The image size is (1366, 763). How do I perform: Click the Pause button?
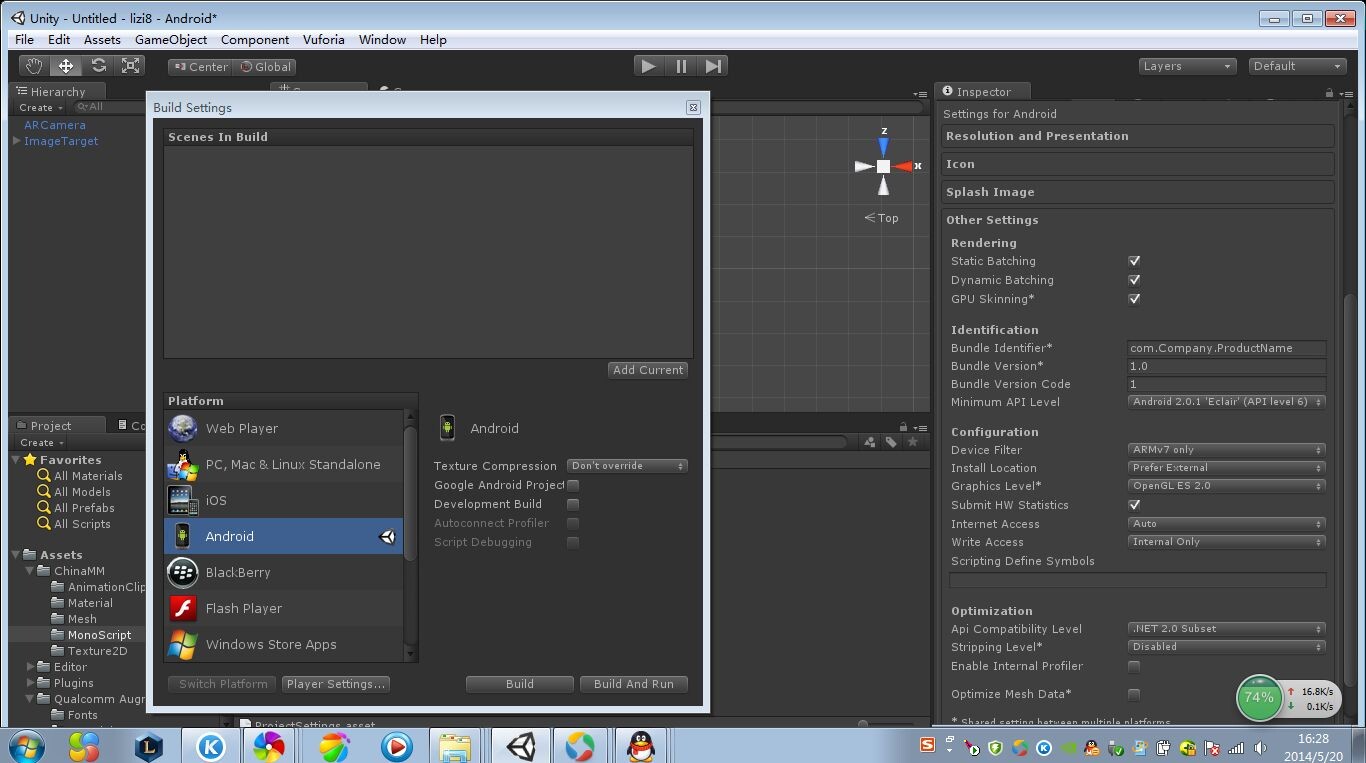(681, 66)
